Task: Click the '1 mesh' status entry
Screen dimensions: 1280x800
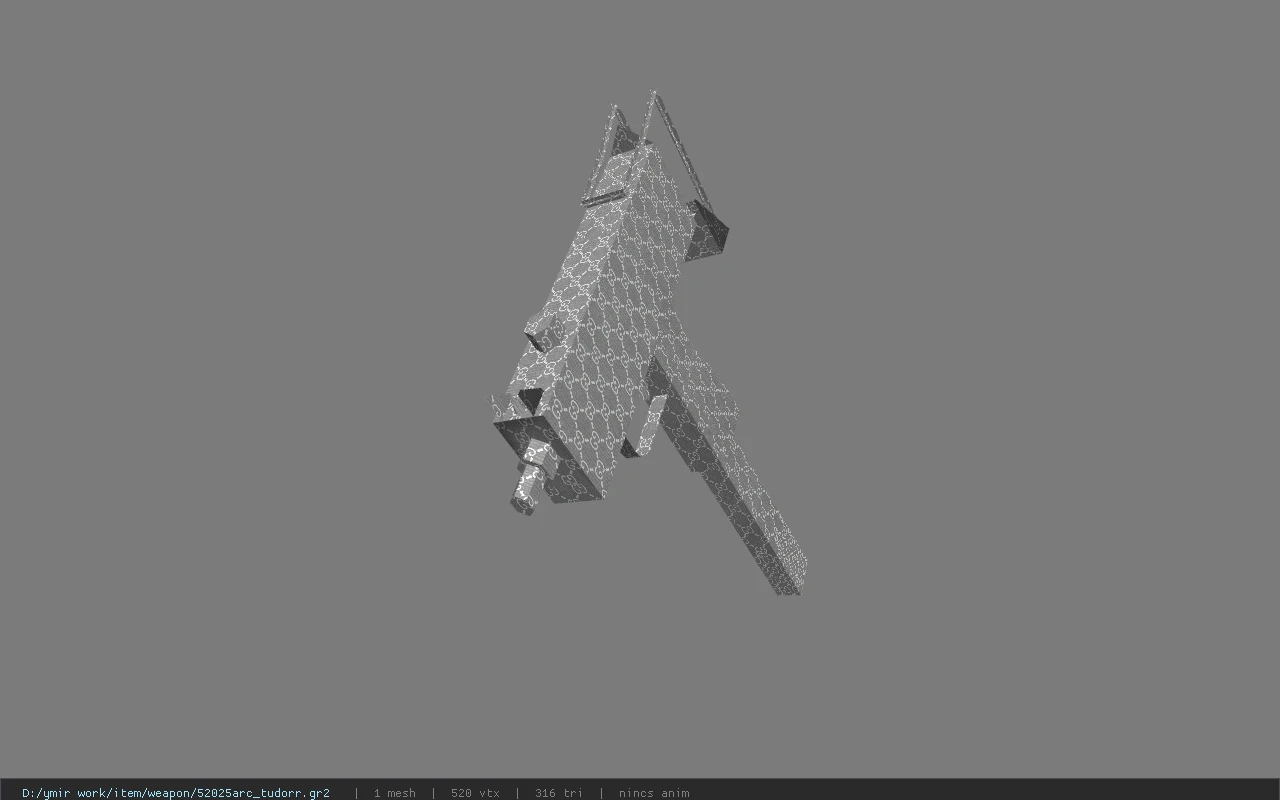Action: (x=394, y=793)
